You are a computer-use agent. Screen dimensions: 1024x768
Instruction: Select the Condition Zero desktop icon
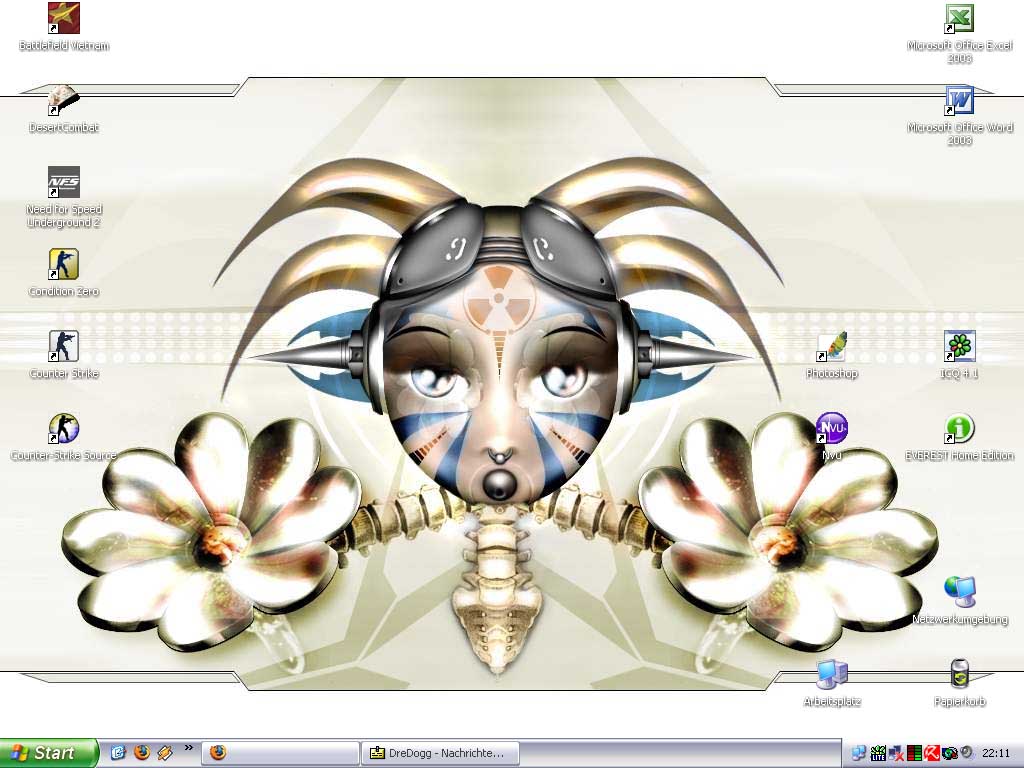click(64, 272)
